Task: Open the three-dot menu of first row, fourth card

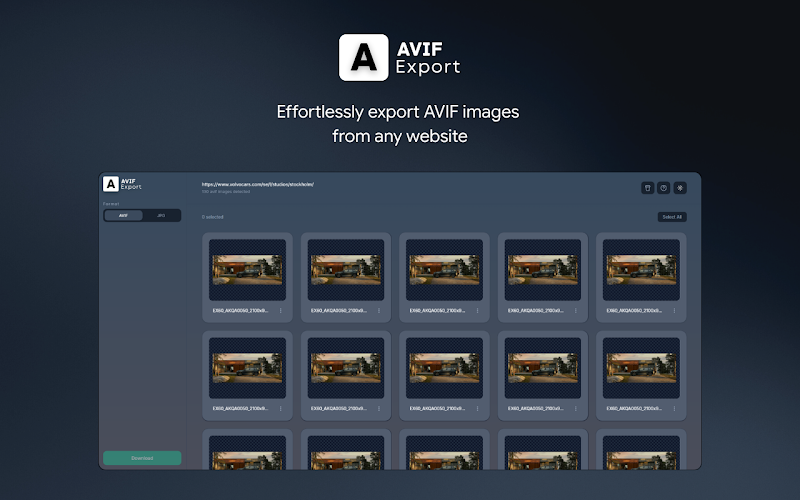Action: click(576, 310)
